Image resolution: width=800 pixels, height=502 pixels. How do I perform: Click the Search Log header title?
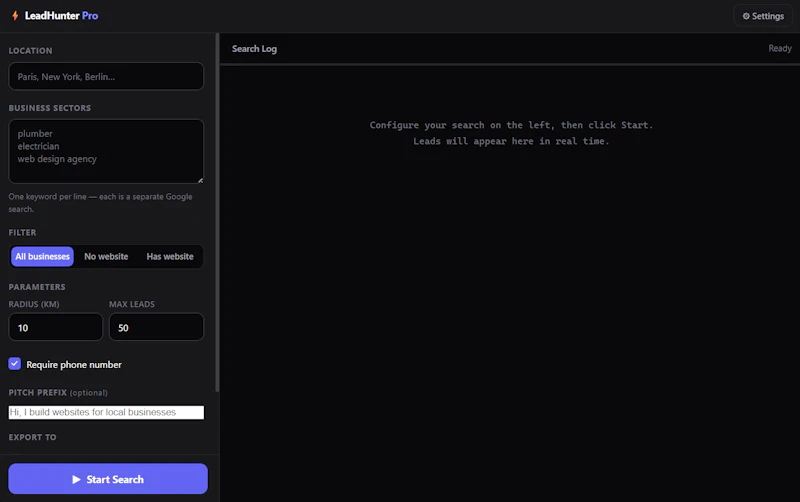coord(254,49)
